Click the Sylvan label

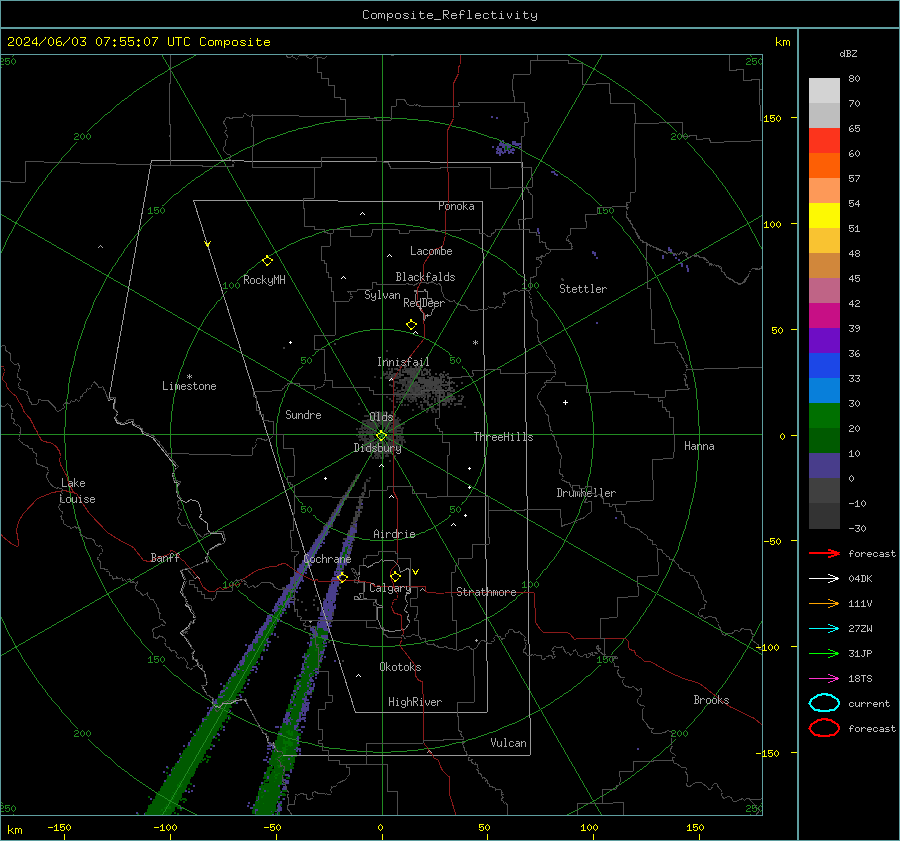pos(382,295)
